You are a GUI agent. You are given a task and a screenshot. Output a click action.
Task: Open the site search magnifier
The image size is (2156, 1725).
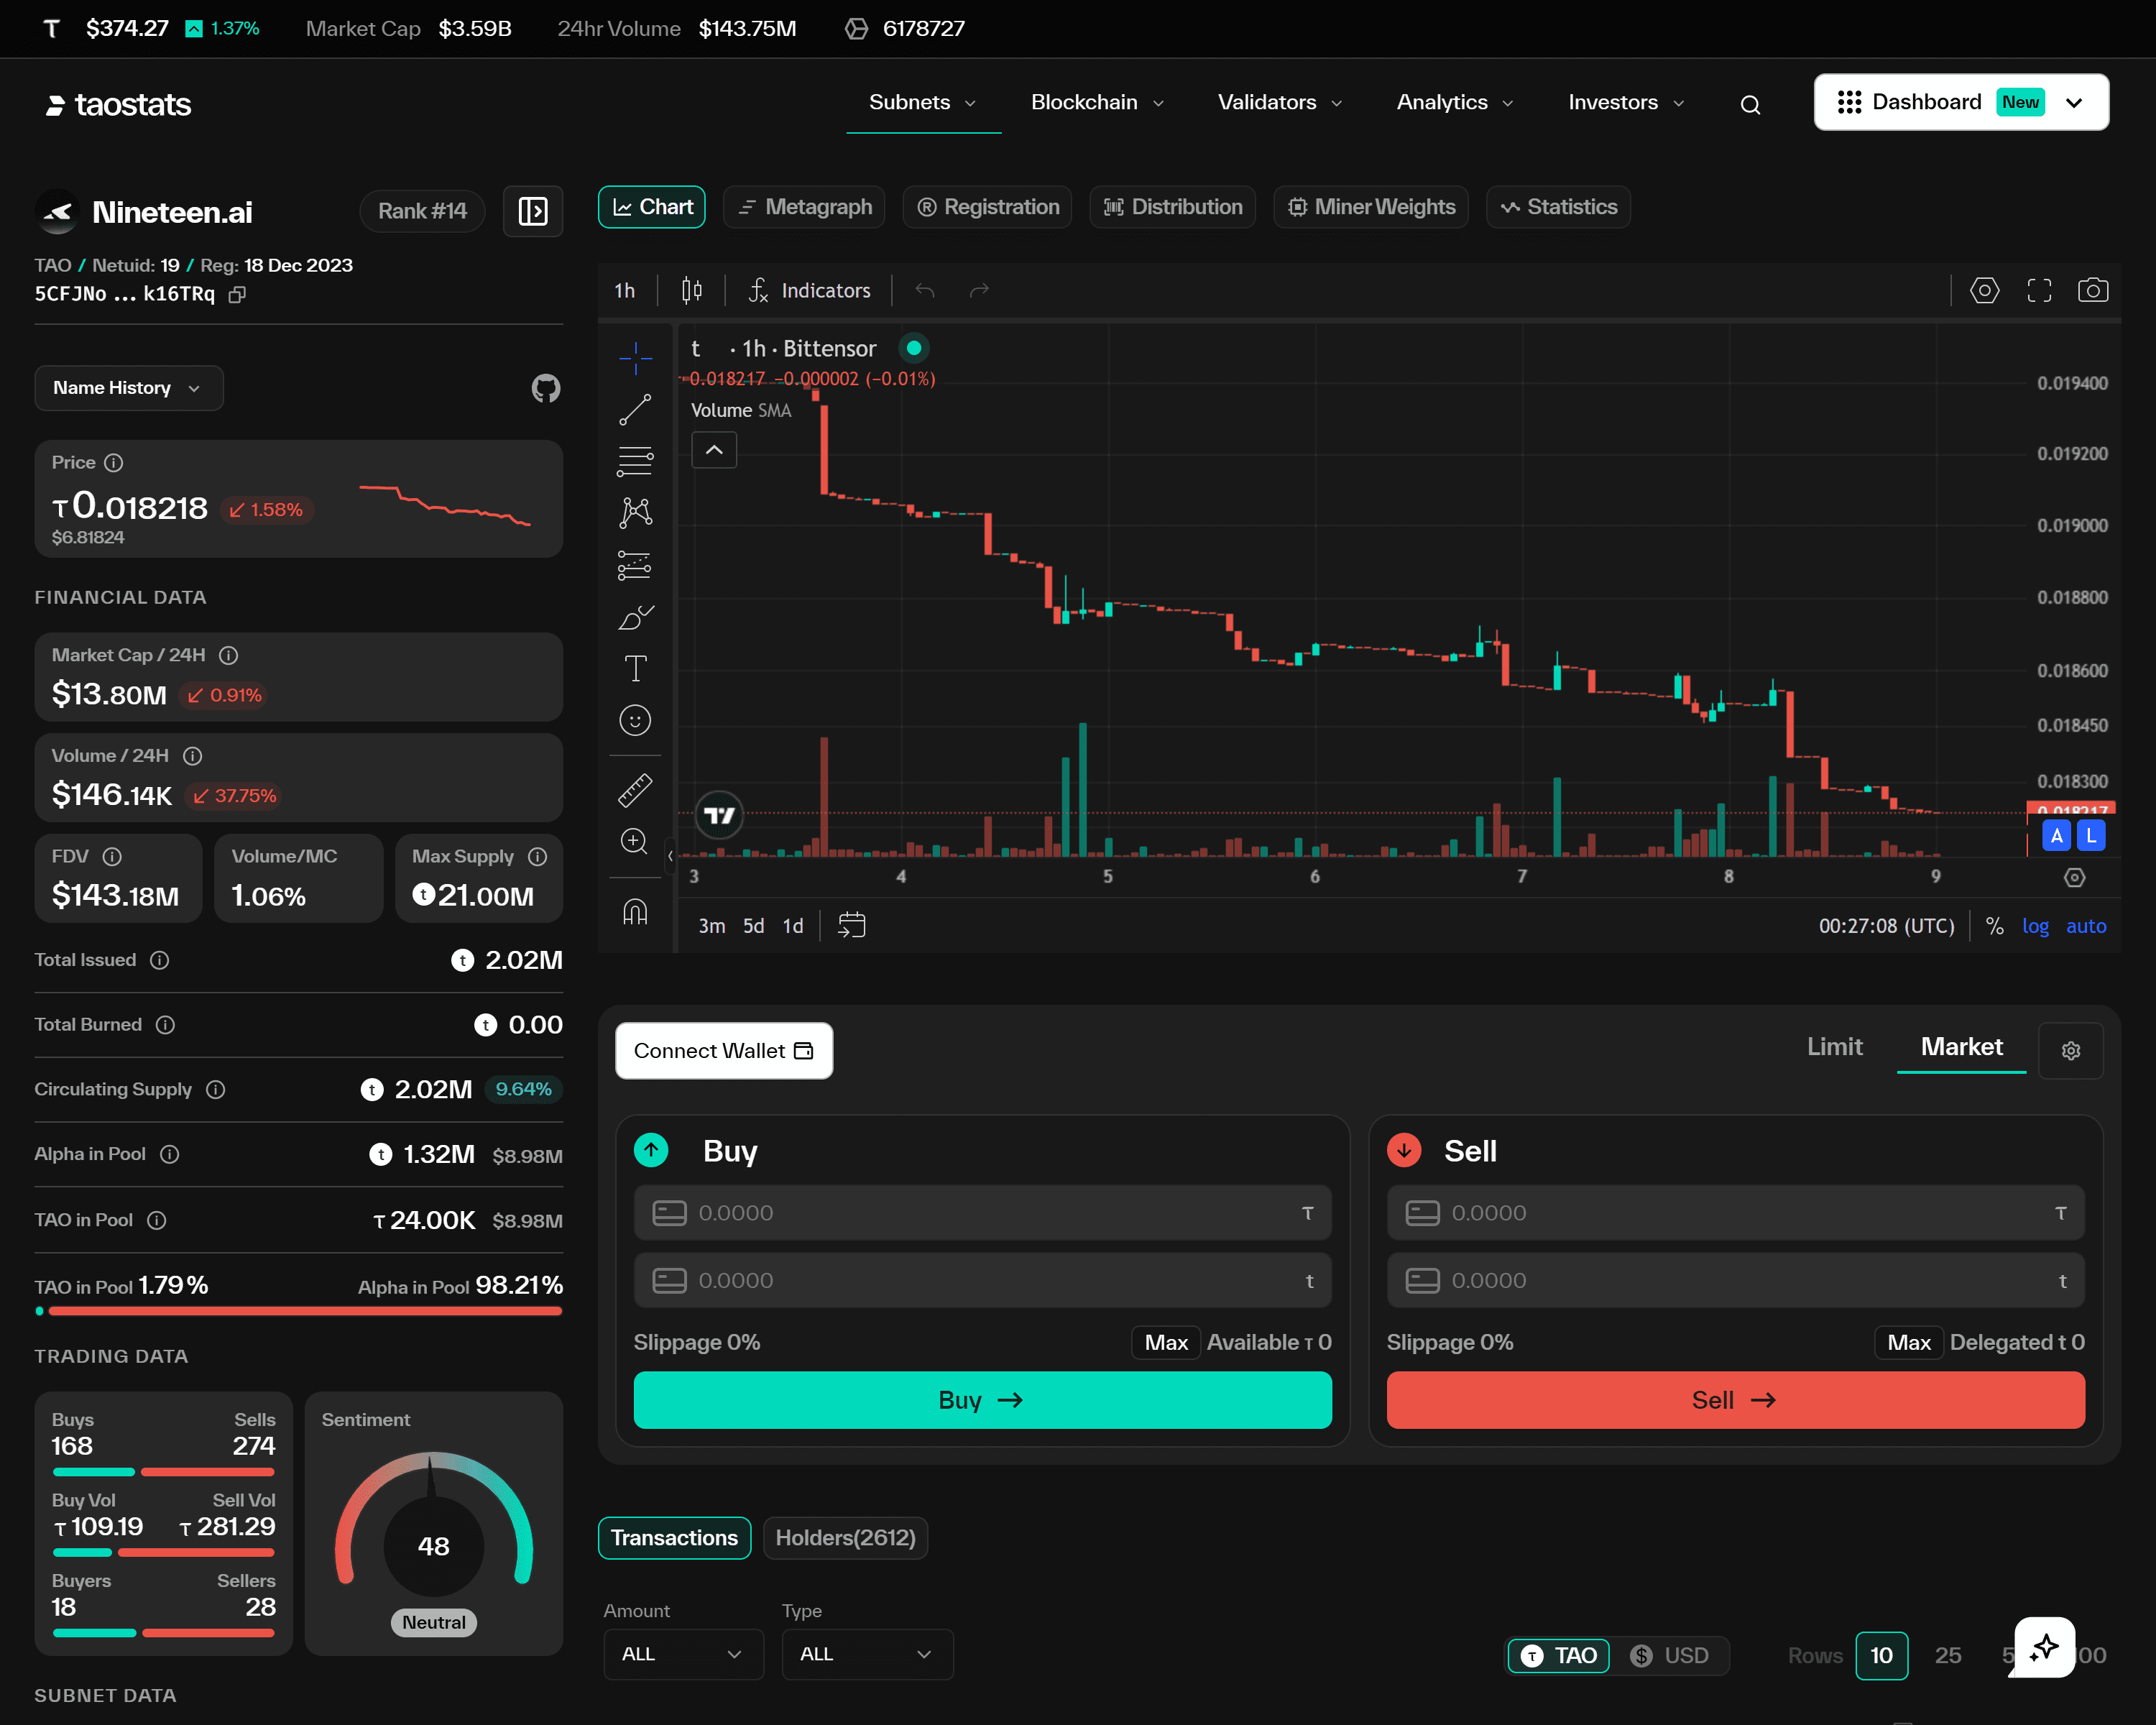[x=1749, y=104]
